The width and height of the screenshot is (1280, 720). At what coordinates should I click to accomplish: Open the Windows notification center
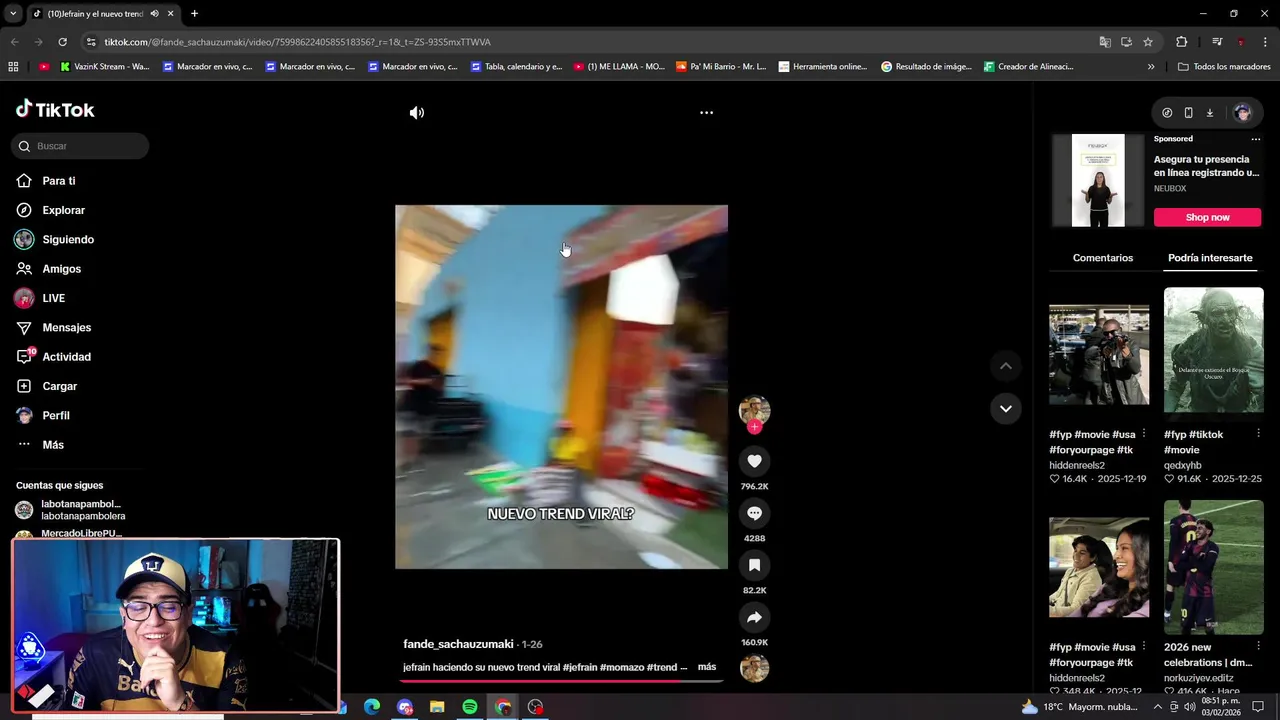point(1258,707)
